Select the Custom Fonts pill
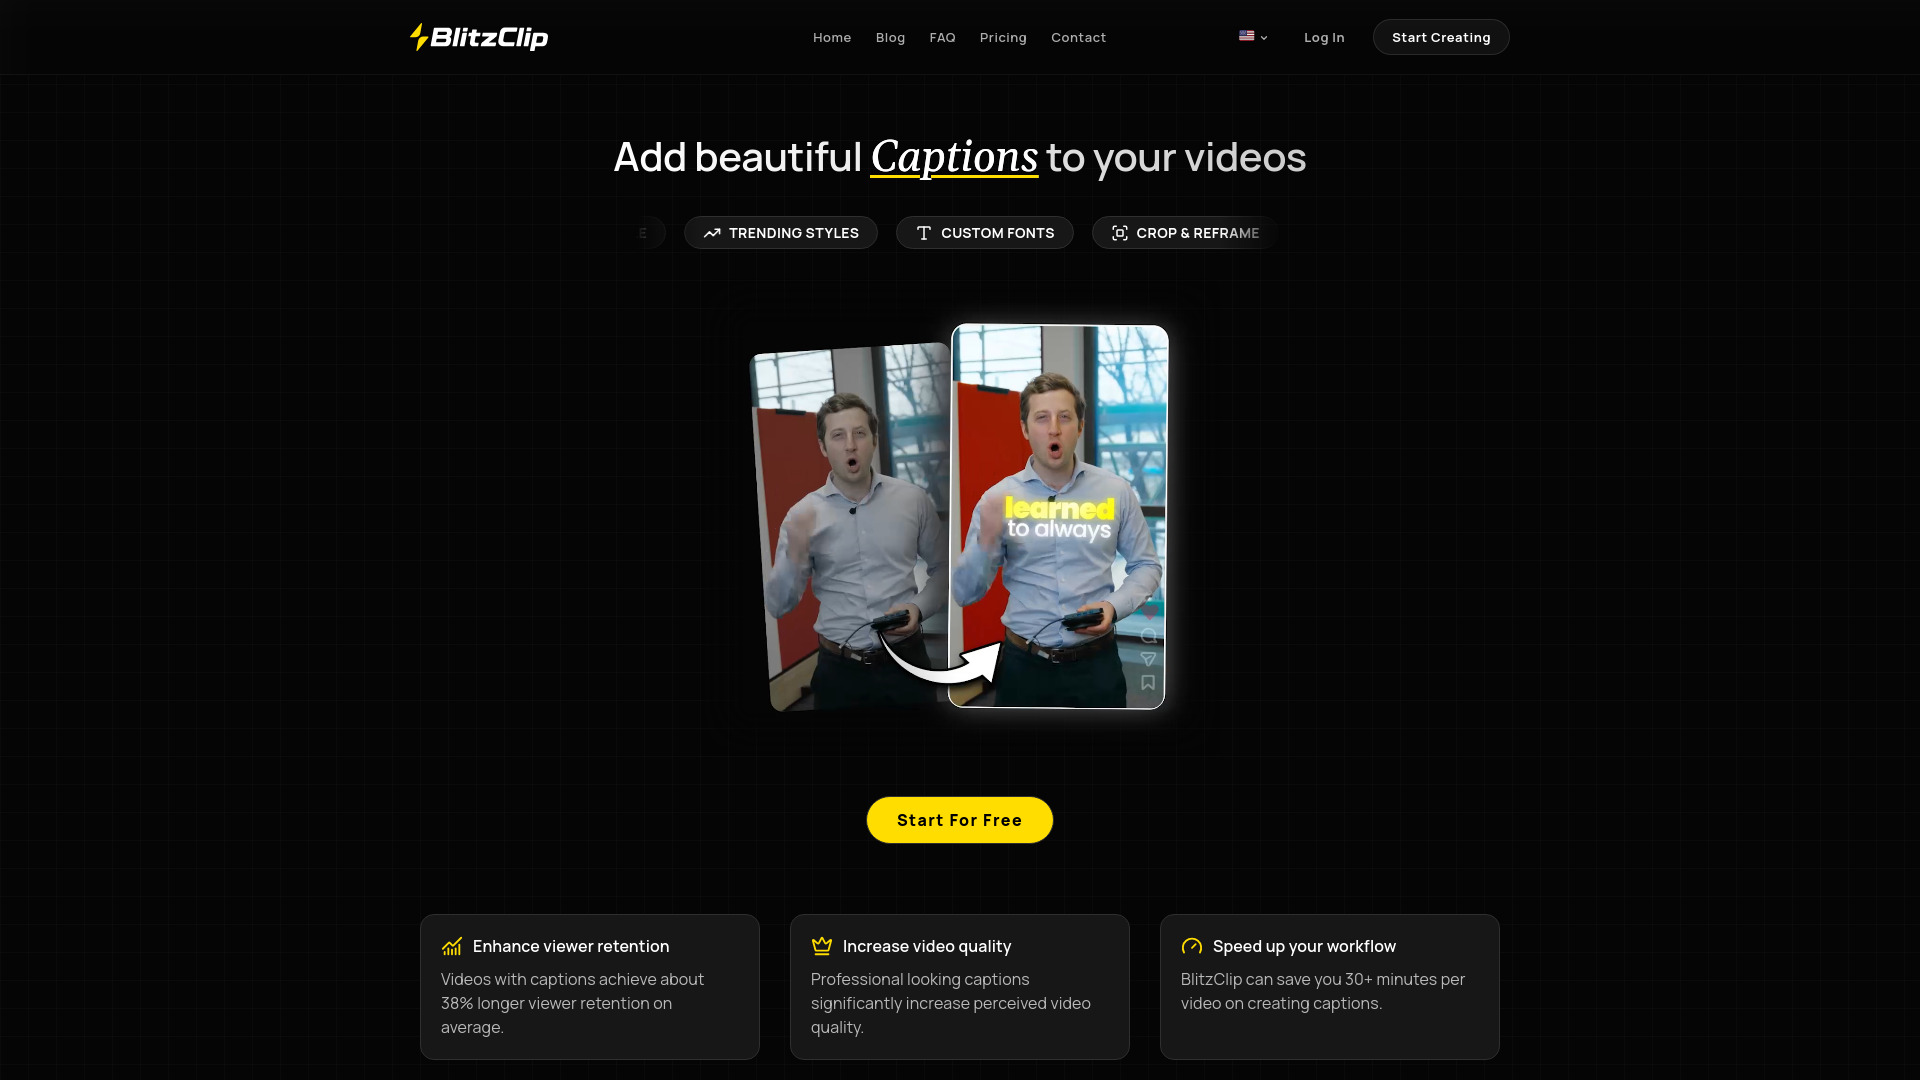Viewport: 1920px width, 1080px height. pyautogui.click(x=985, y=233)
